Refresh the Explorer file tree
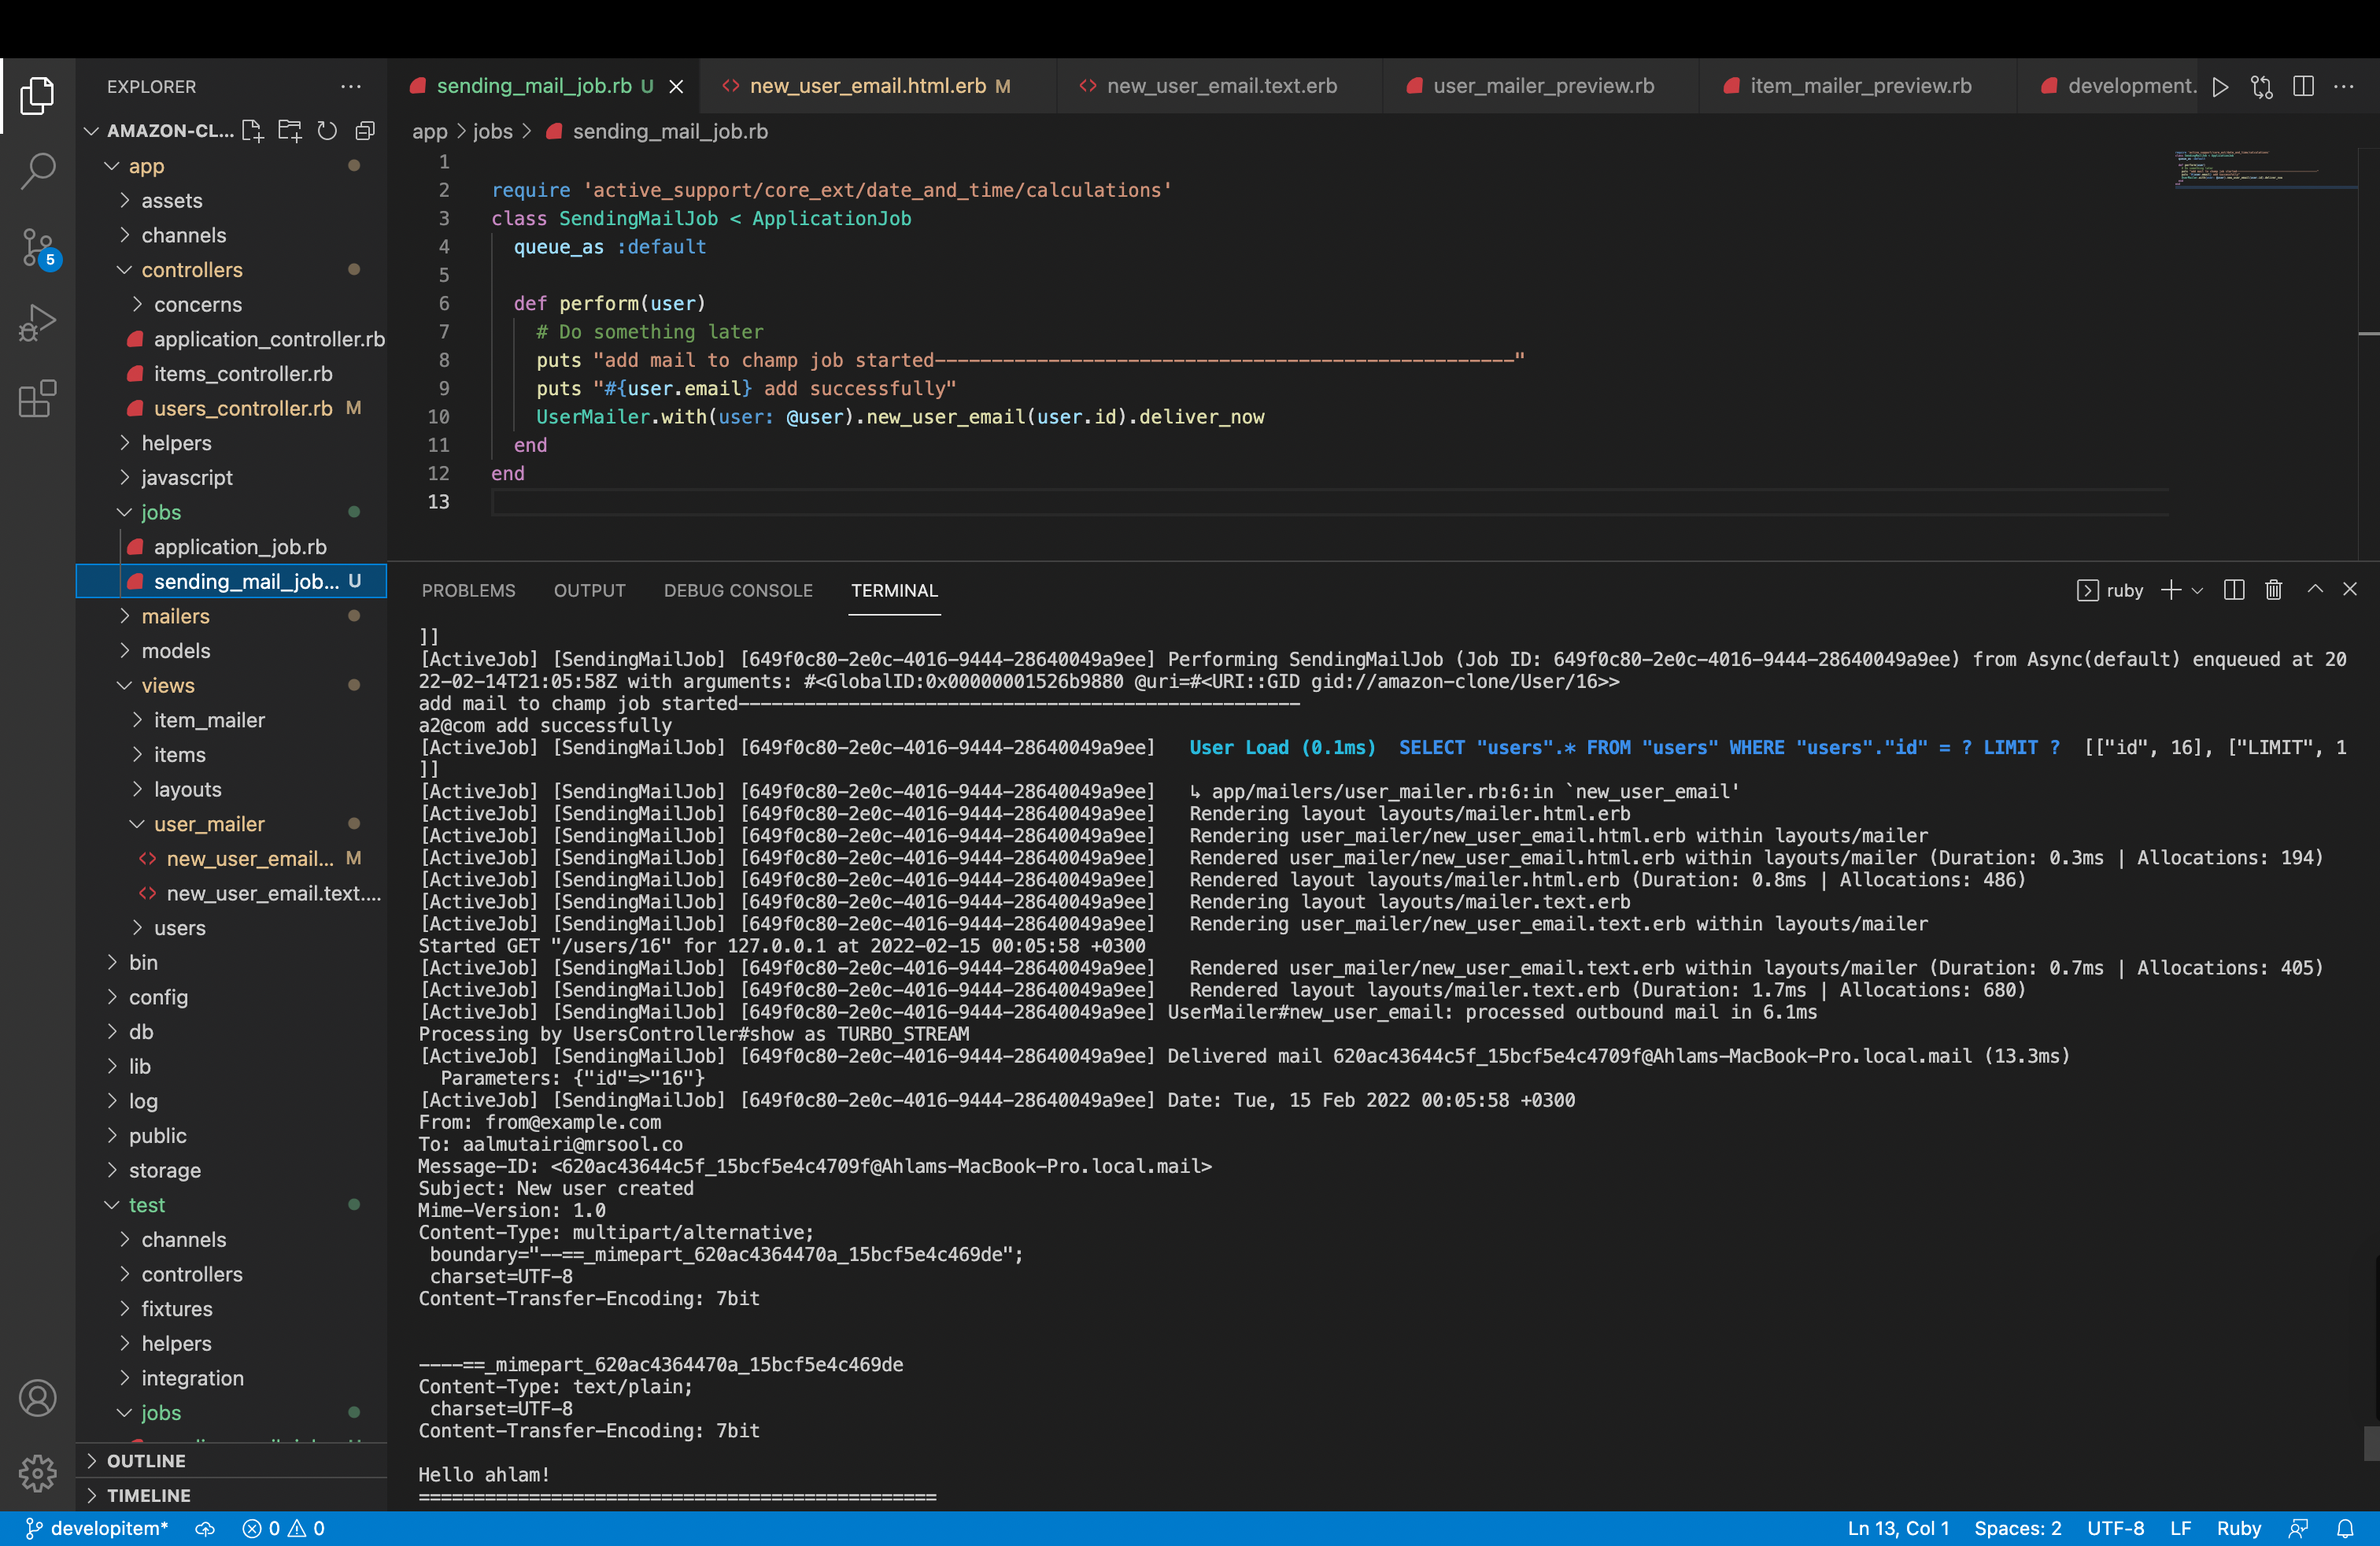Image resolution: width=2380 pixels, height=1546 pixels. point(327,131)
